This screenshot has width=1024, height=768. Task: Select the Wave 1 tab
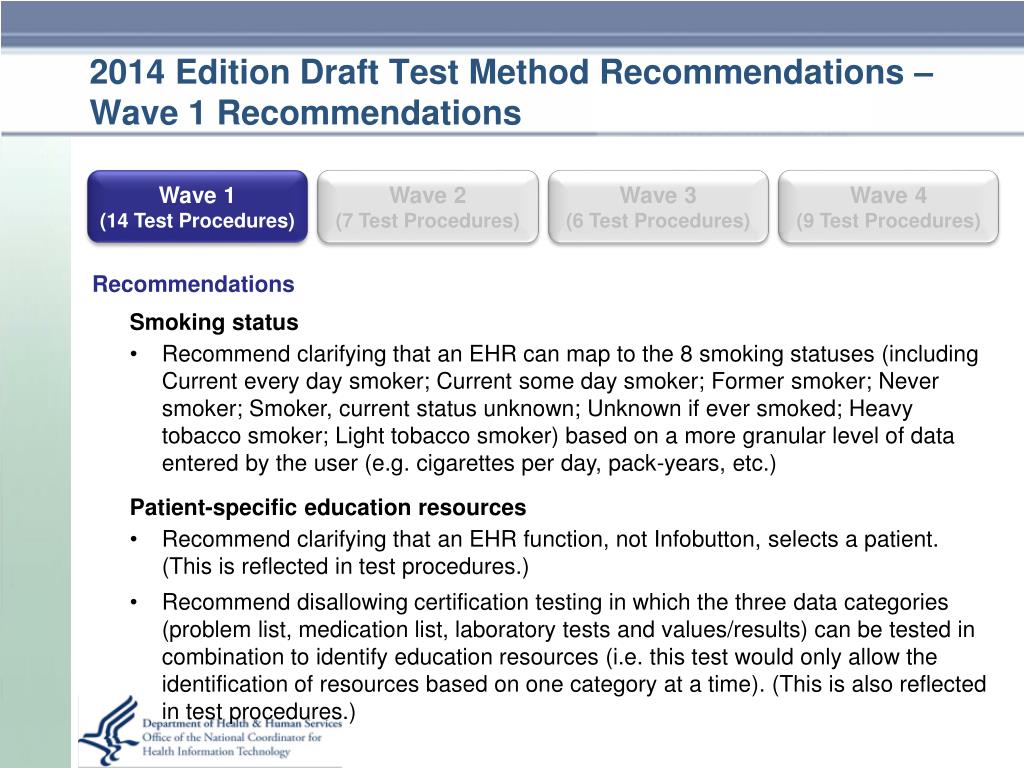click(197, 207)
